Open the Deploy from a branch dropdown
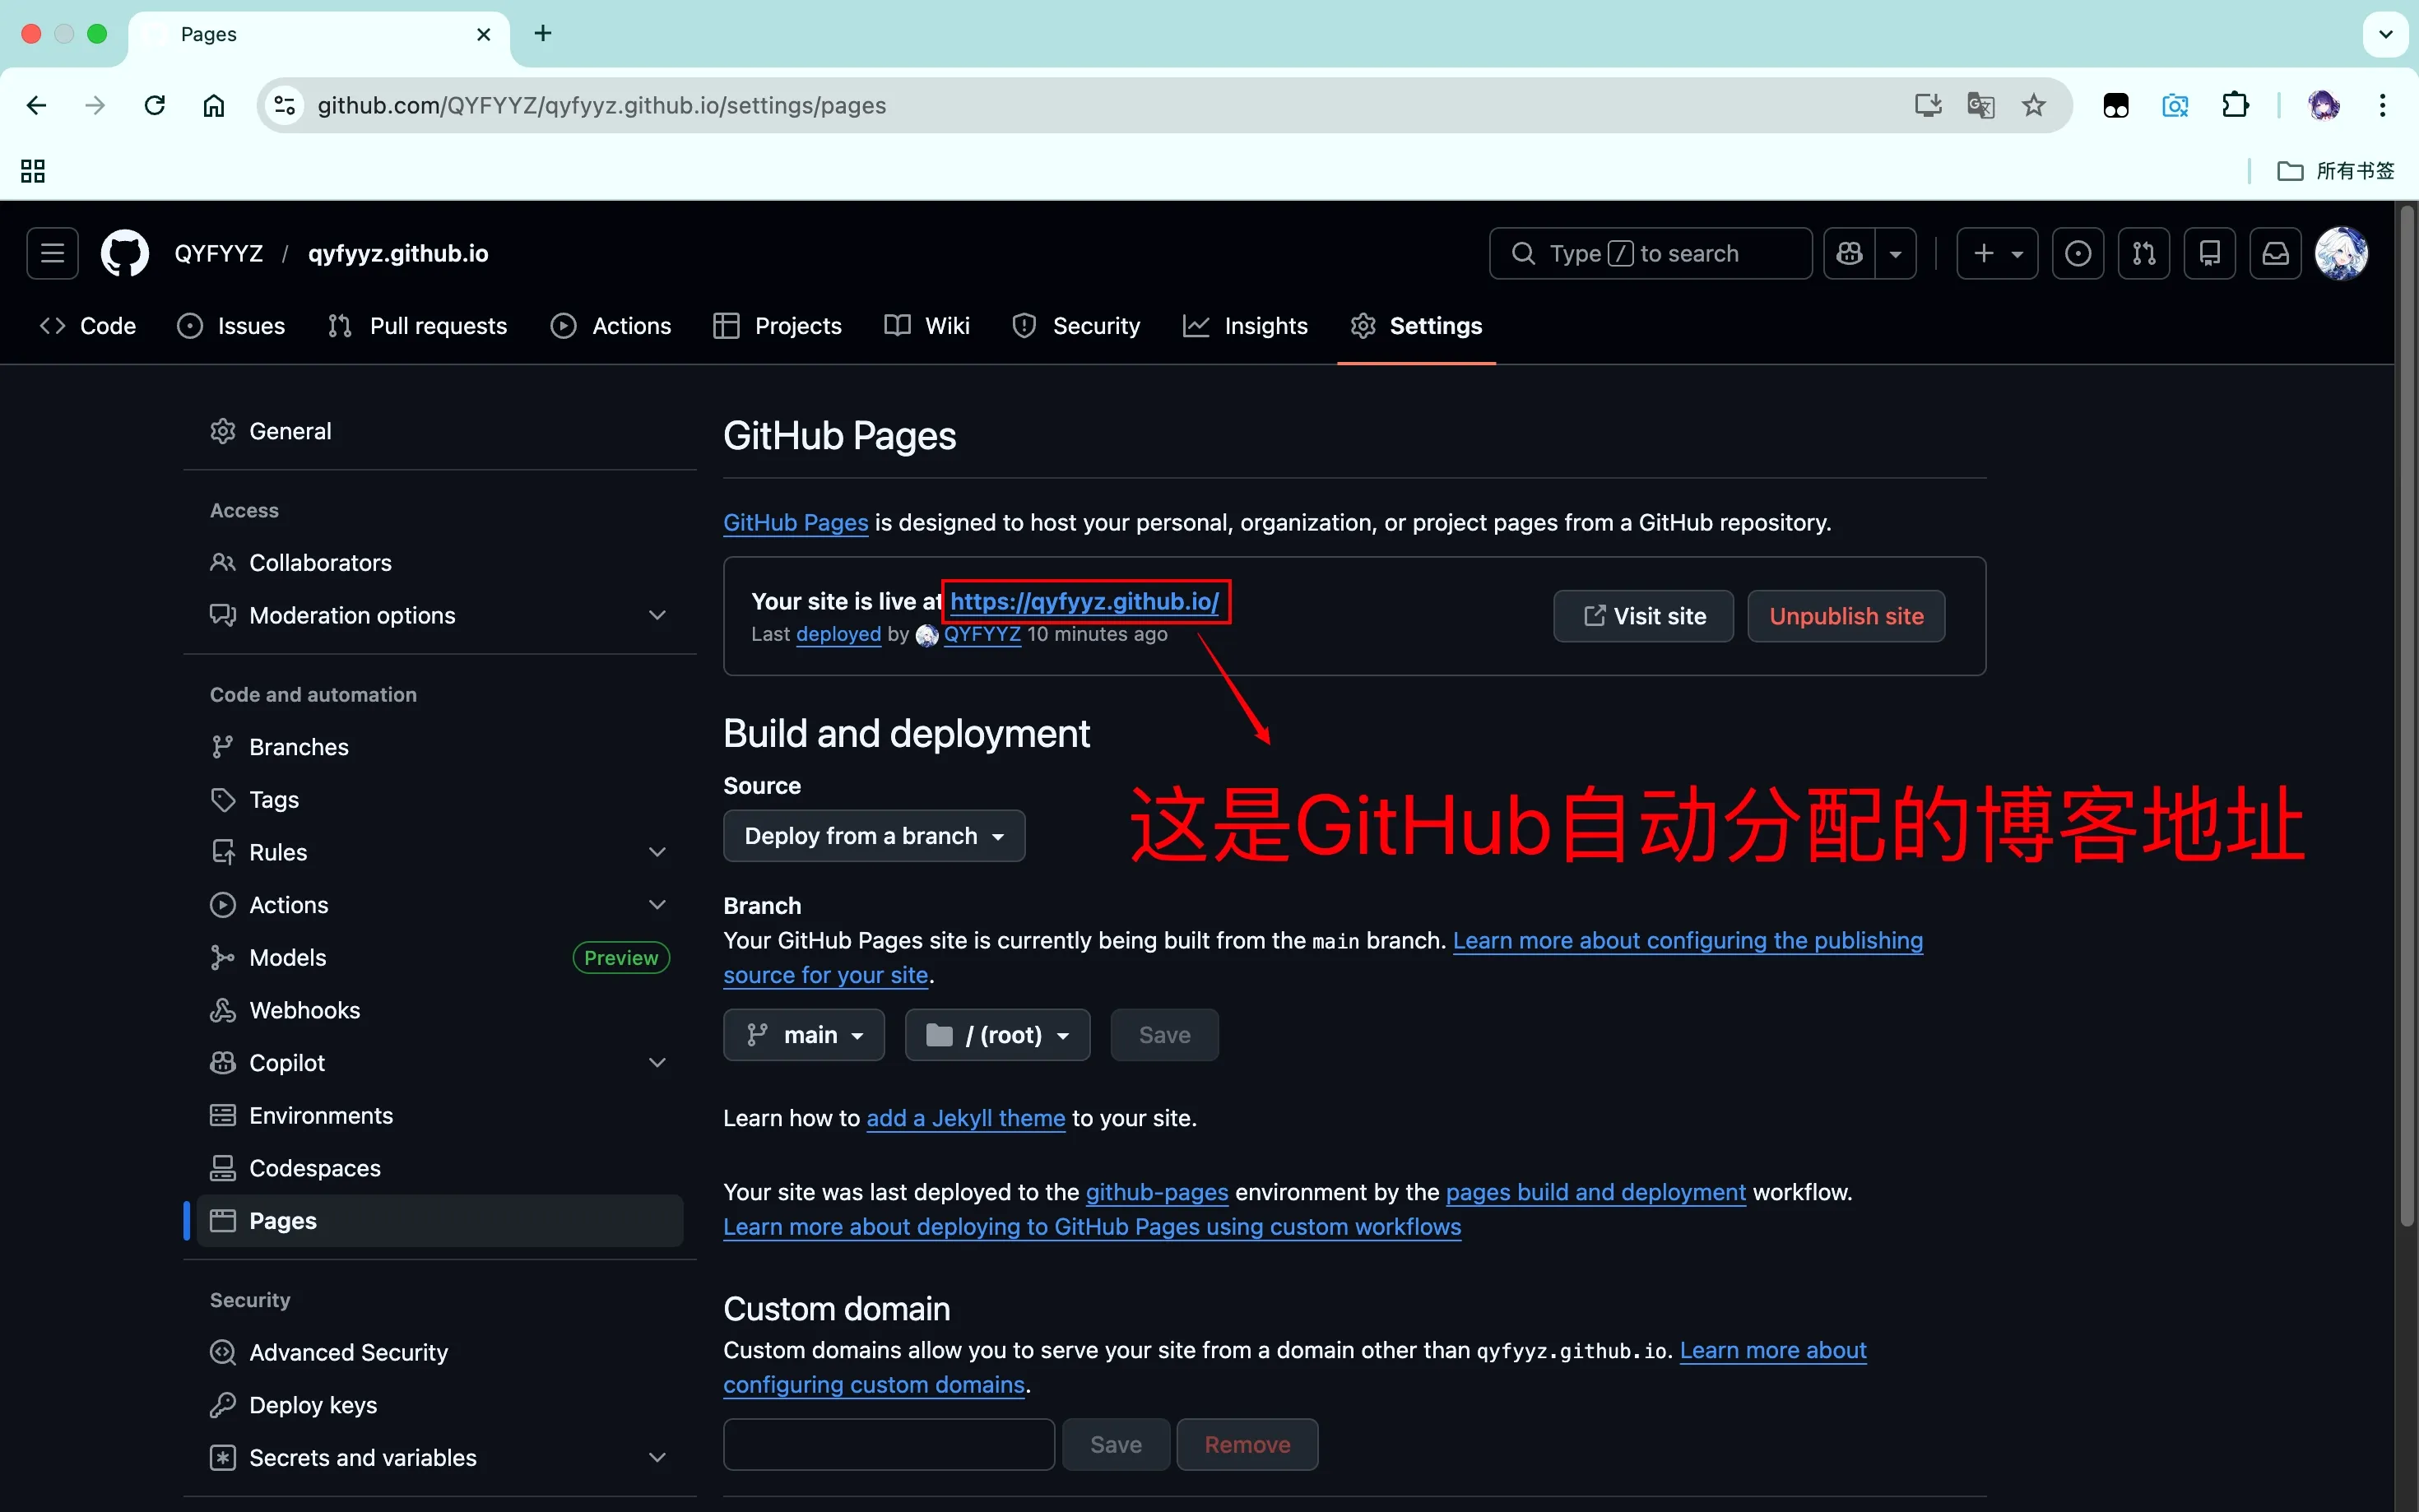The image size is (2419, 1512). (873, 835)
